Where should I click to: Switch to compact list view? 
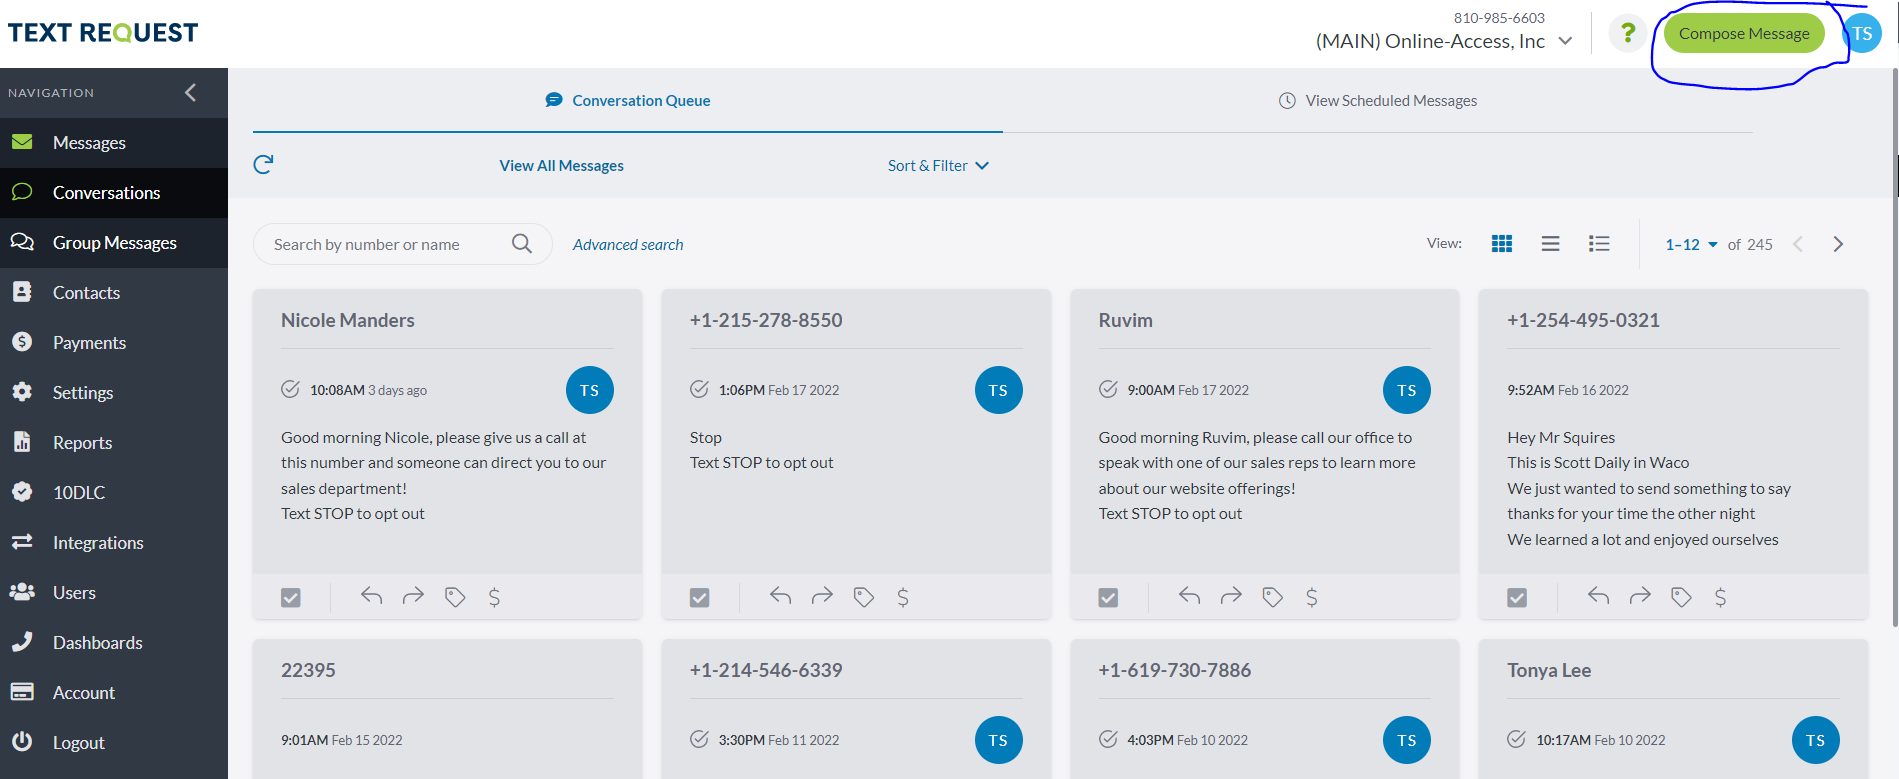click(1550, 244)
